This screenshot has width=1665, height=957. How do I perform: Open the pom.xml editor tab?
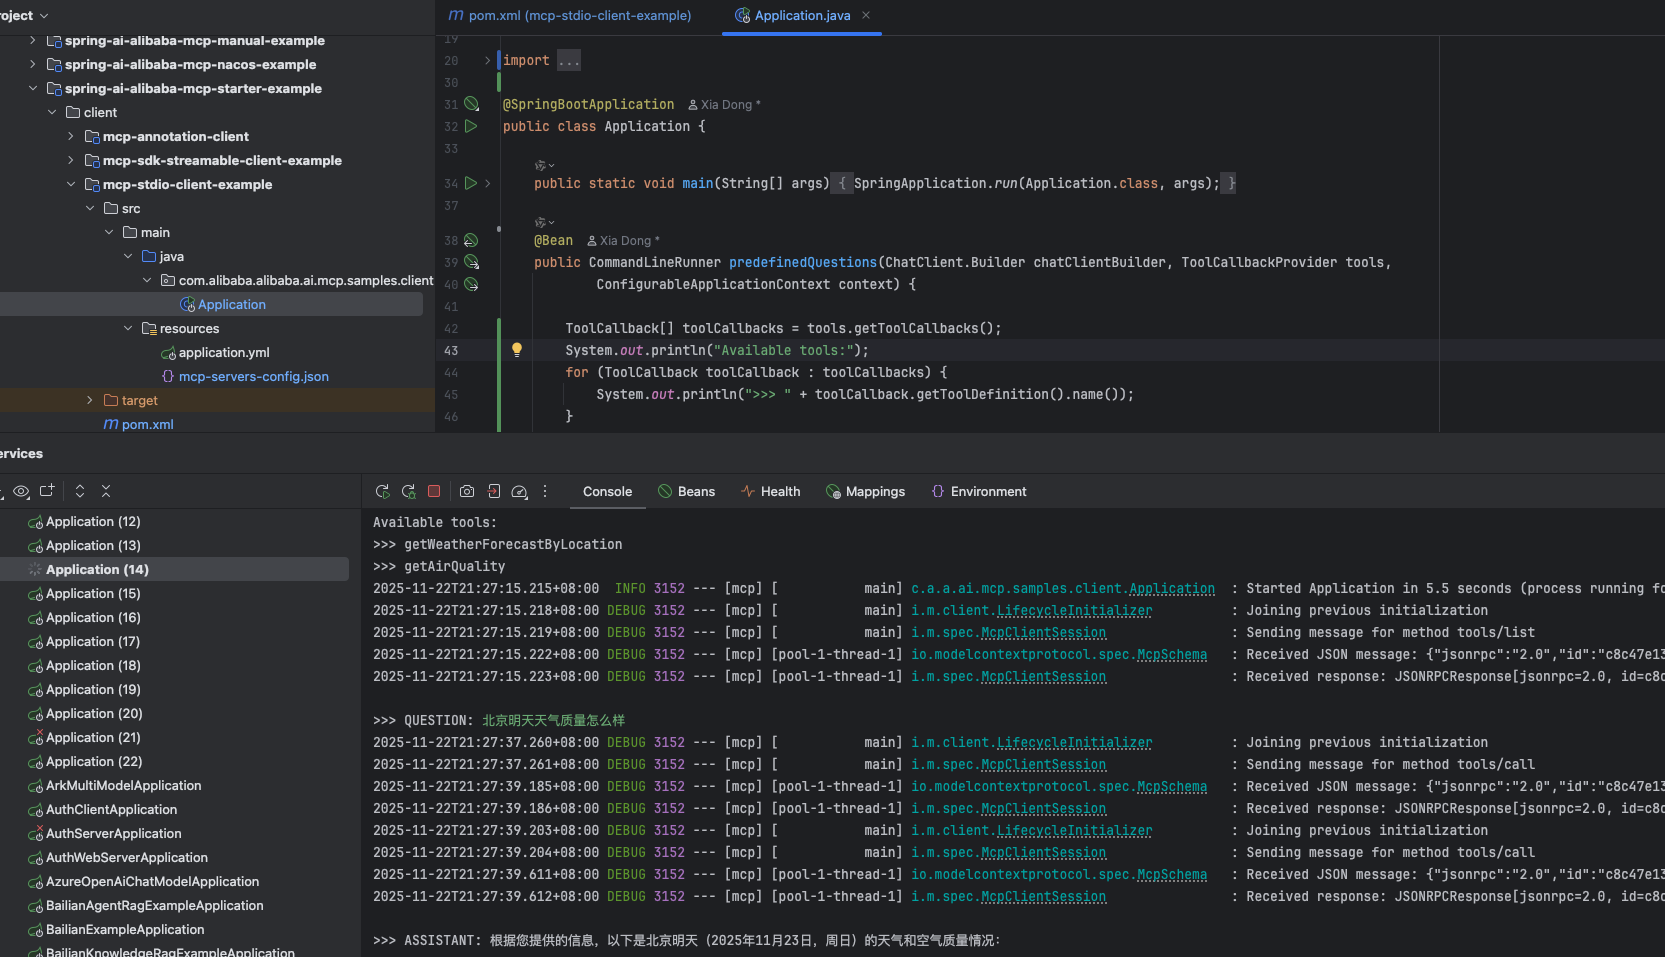[570, 16]
